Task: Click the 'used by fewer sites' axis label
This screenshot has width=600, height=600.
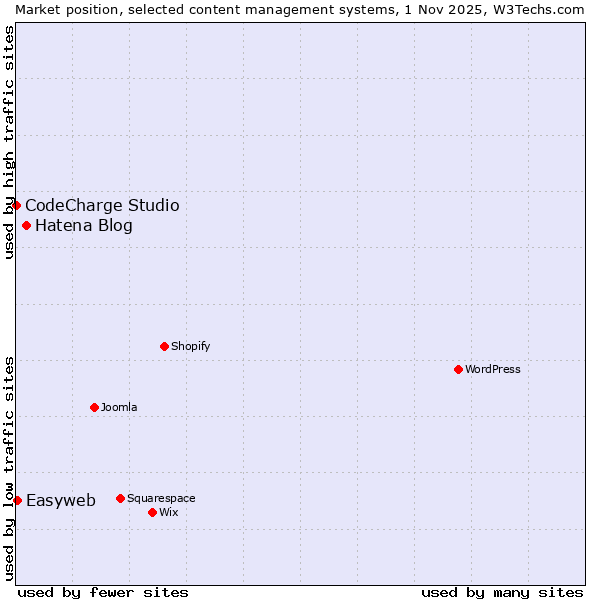Action: pos(103,592)
